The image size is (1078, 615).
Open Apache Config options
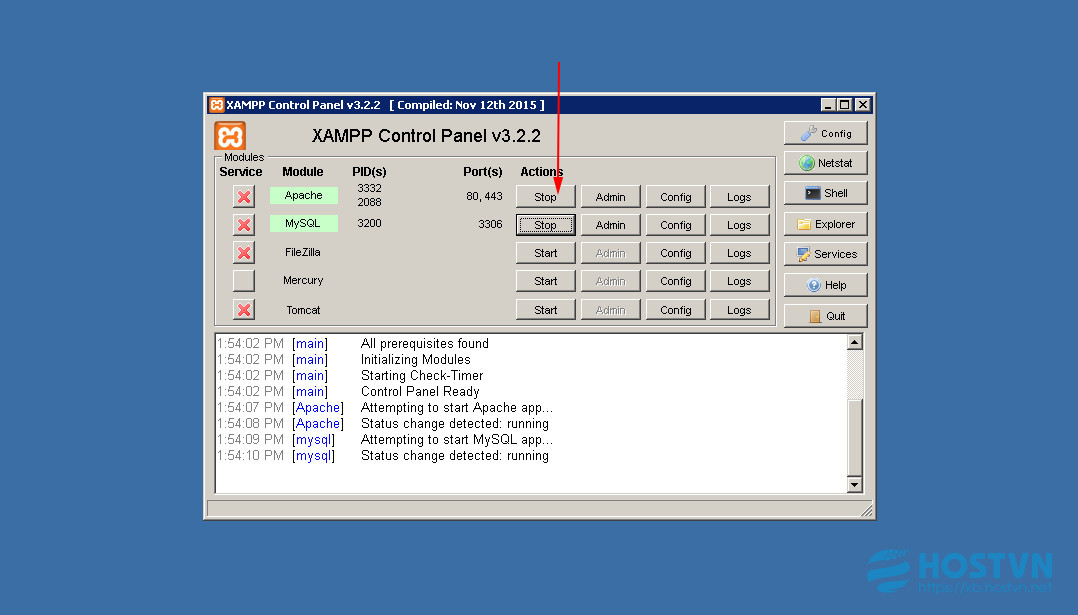point(676,197)
